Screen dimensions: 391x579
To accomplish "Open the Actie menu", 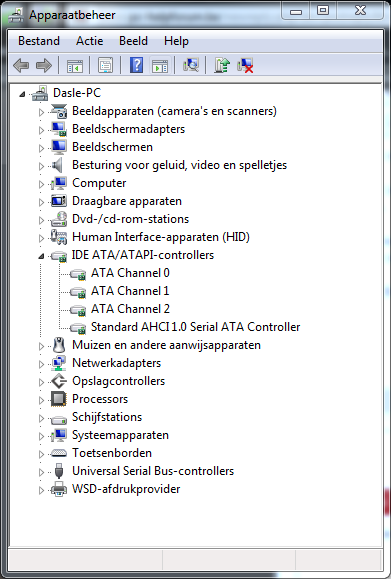I will click(89, 41).
